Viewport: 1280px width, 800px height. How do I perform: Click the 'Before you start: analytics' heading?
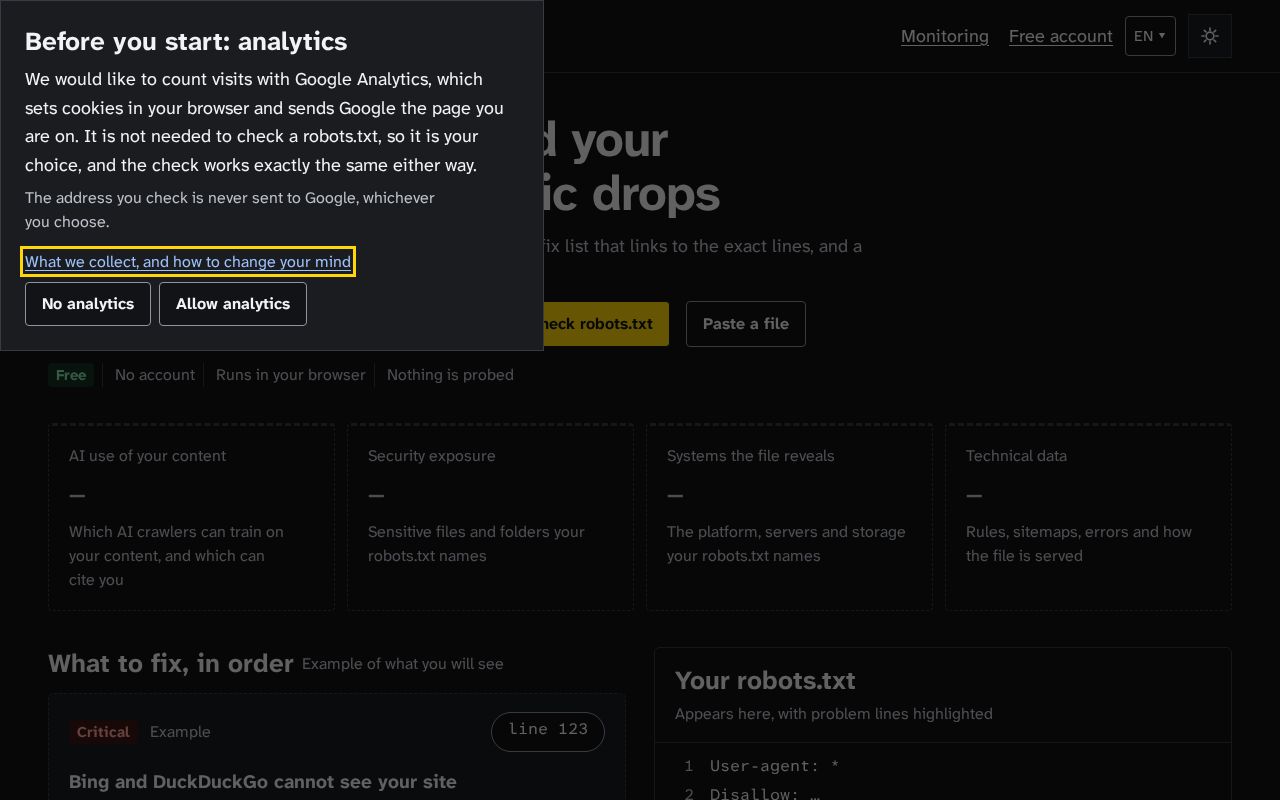186,41
